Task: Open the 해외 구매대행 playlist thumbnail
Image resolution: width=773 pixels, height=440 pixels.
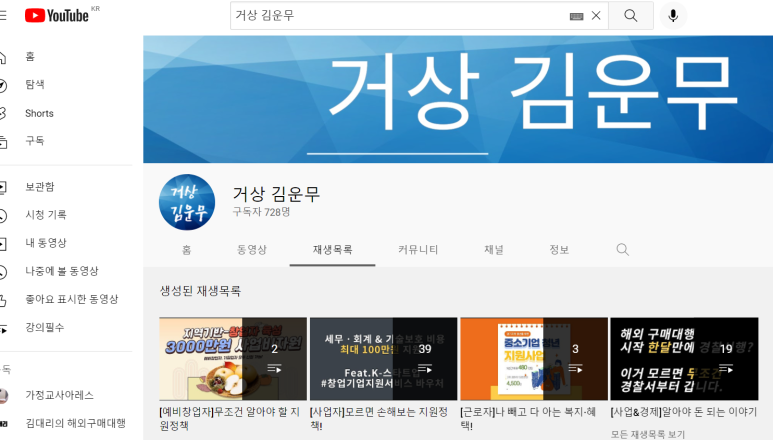Action: (x=684, y=359)
